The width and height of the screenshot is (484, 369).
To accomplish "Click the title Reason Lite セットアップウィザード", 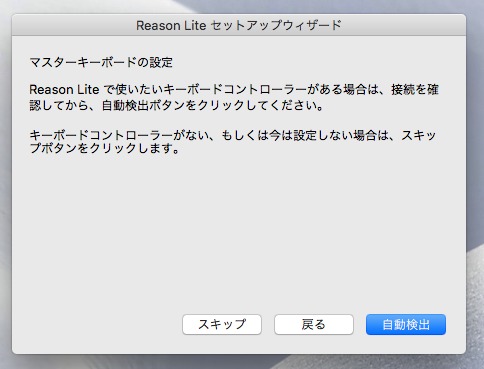I will click(x=239, y=25).
